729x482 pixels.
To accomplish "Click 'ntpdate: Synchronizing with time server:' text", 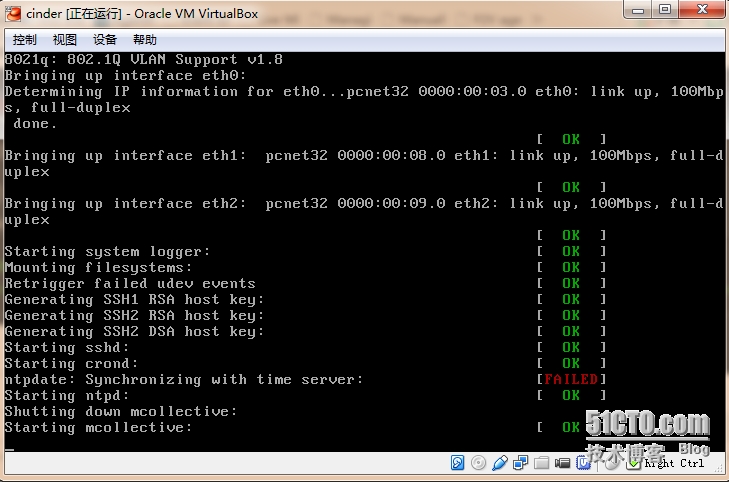I will 184,379.
